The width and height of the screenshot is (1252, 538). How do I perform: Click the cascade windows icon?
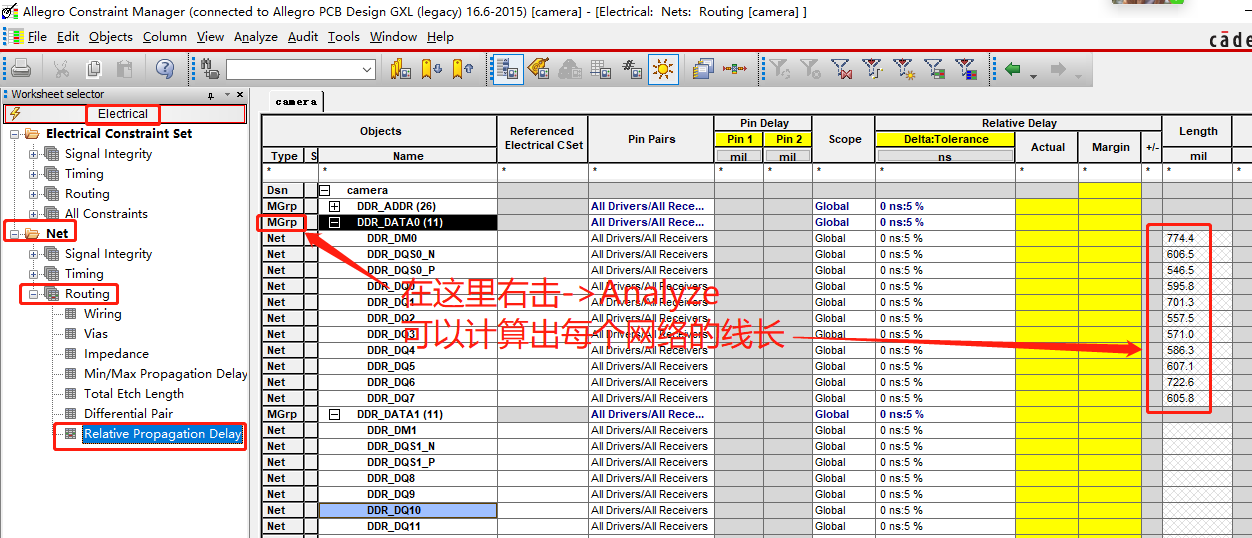(703, 69)
